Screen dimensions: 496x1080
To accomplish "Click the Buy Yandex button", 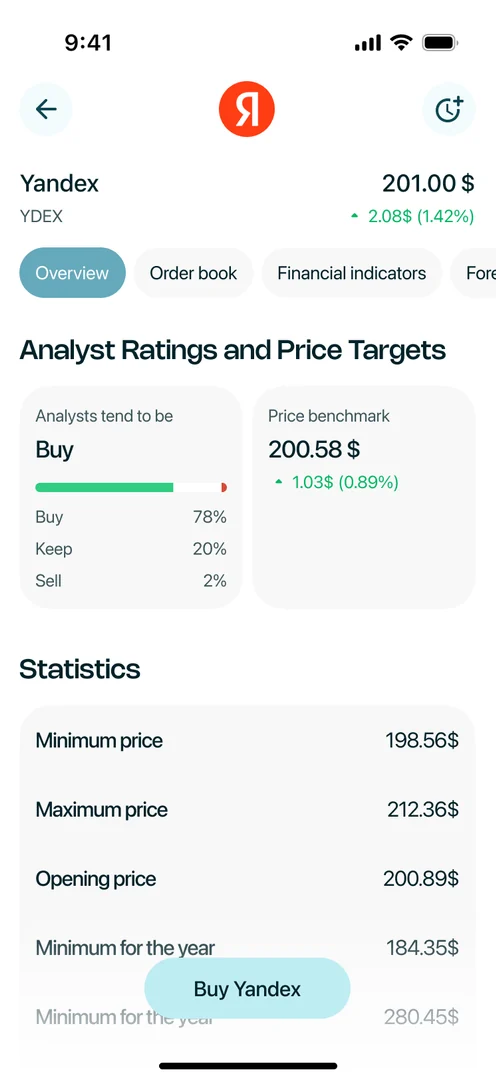I will (x=247, y=988).
